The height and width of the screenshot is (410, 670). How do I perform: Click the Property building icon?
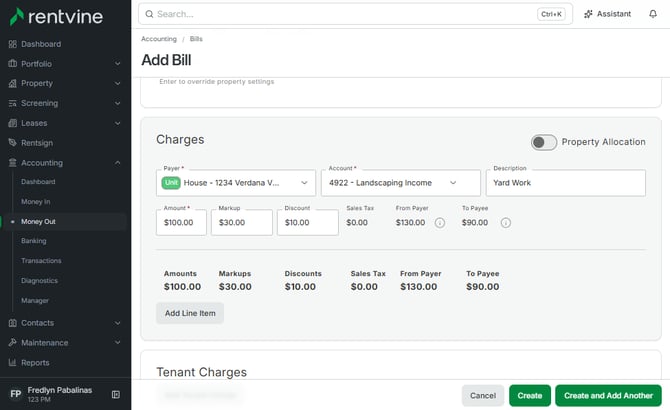[x=12, y=83]
